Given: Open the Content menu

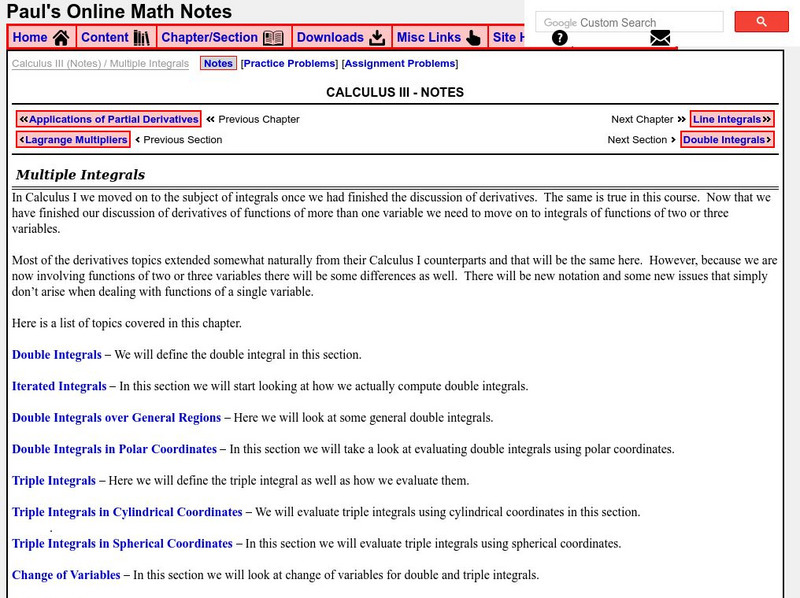Looking at the screenshot, I should [x=116, y=37].
